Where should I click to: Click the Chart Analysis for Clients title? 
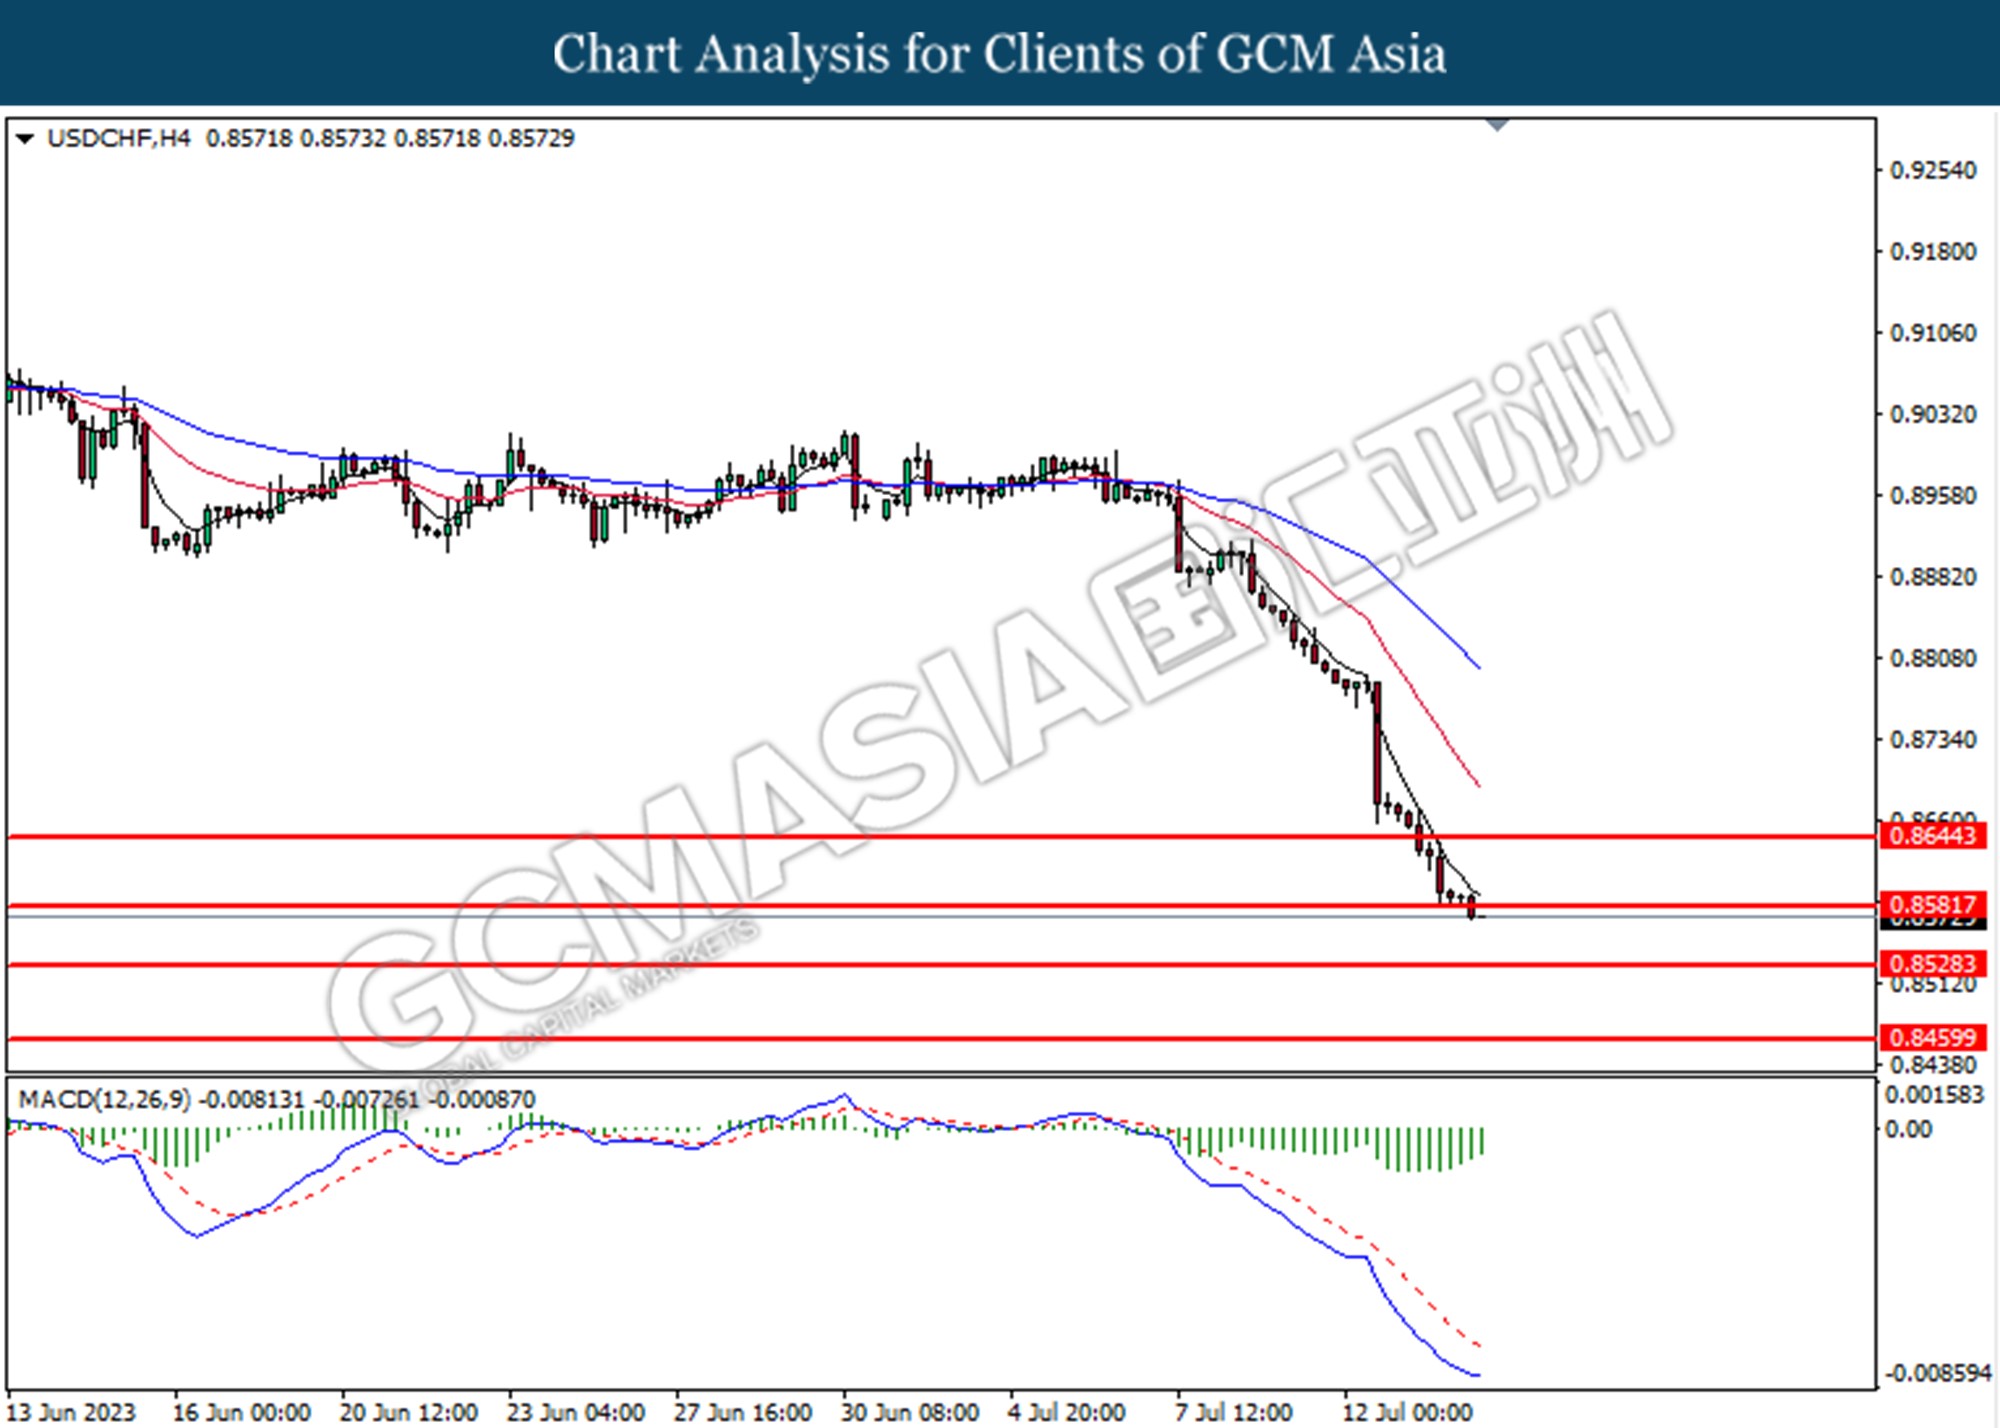(x=1000, y=54)
